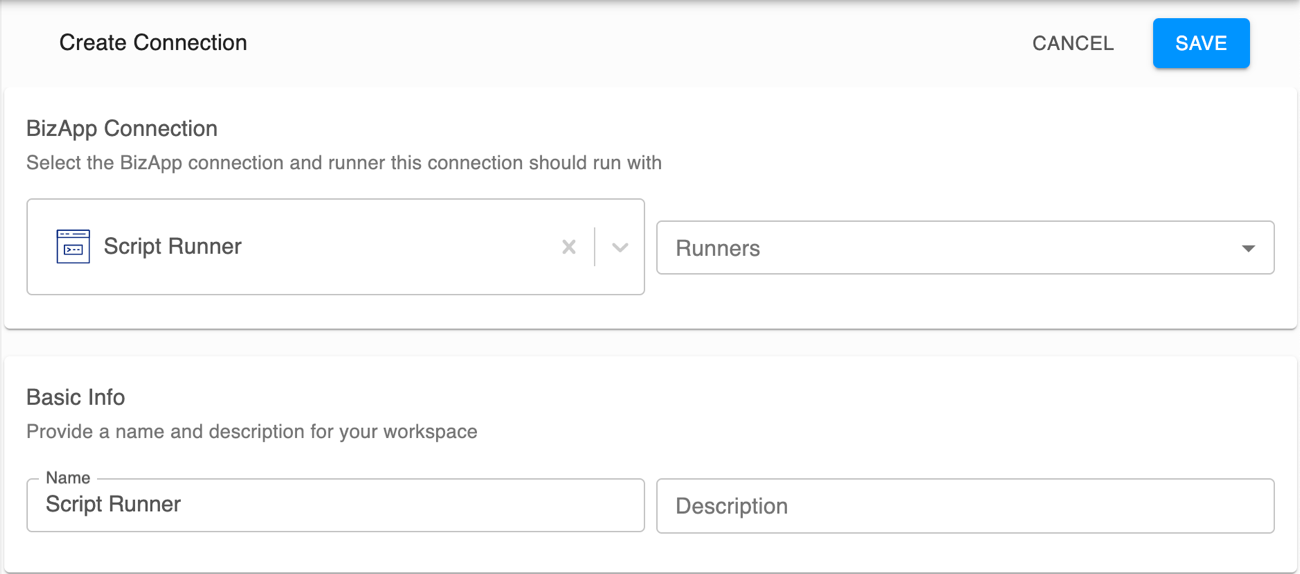Screen dimensions: 1300x574
Task: Click the 'Provide a name and description' helper text
Action: click(x=252, y=432)
